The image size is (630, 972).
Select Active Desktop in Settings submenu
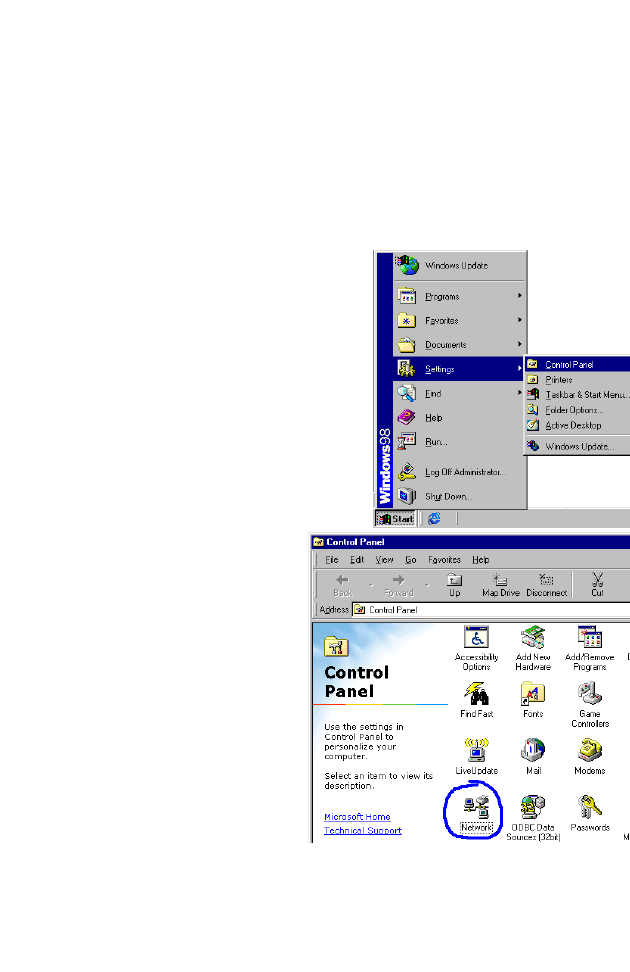tap(578, 425)
